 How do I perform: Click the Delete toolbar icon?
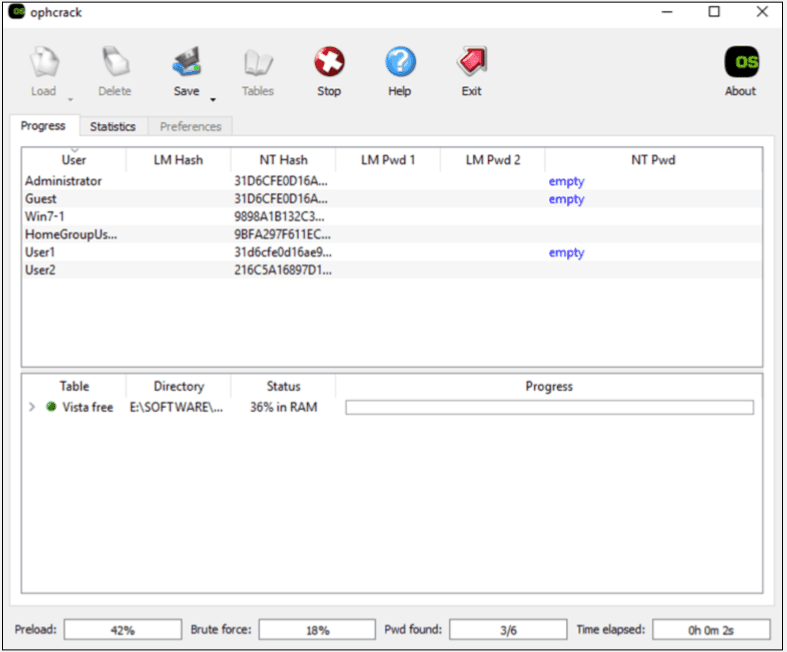114,64
